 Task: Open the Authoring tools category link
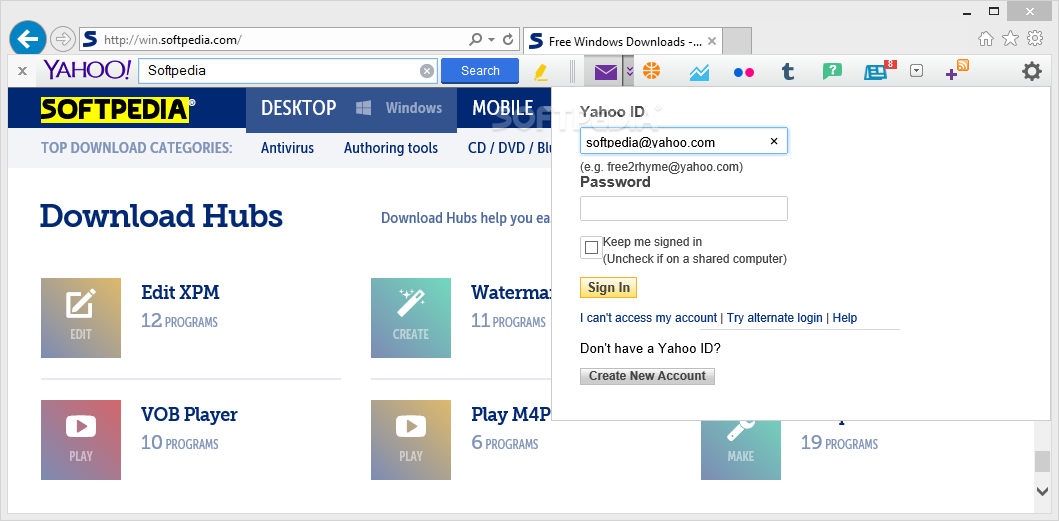pos(391,148)
